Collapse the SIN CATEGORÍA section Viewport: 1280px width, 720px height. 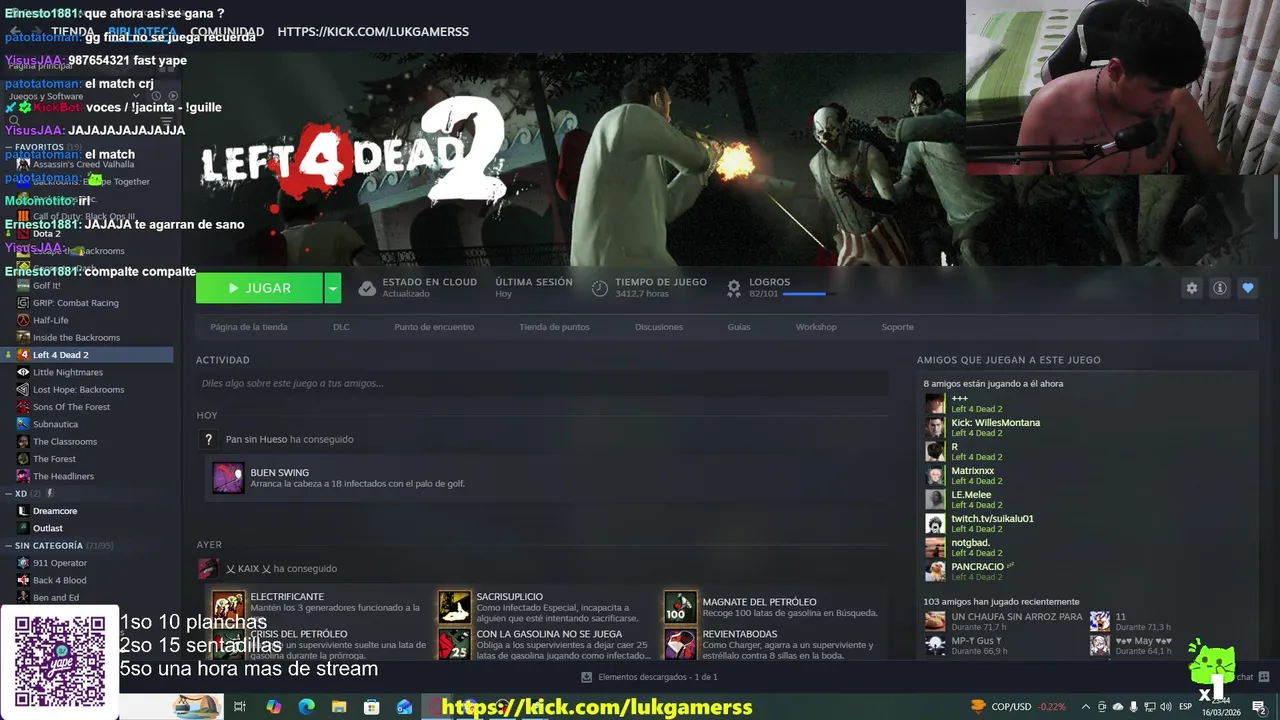point(9,546)
